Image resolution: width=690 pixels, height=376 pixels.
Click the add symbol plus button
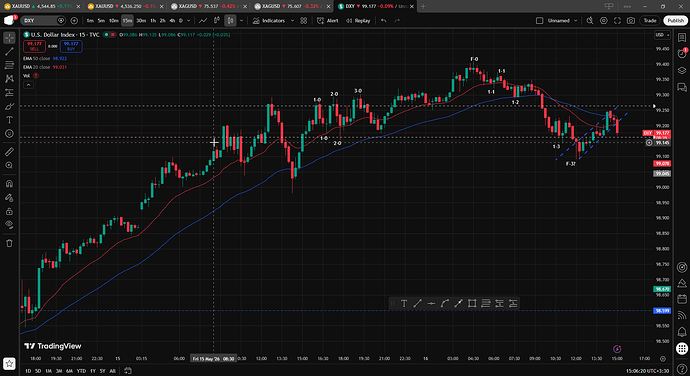click(x=74, y=21)
